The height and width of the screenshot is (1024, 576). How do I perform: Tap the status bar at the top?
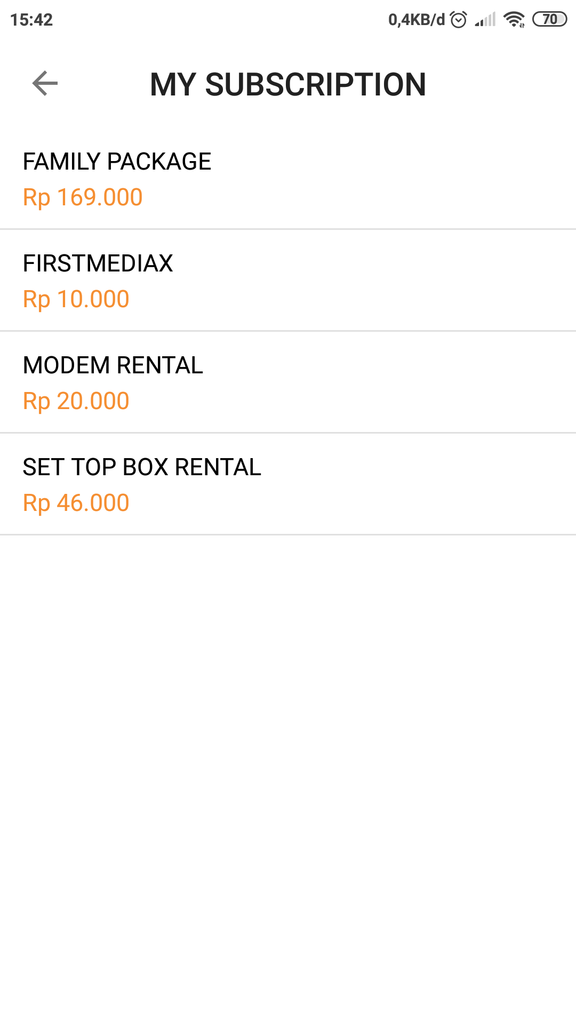click(288, 18)
